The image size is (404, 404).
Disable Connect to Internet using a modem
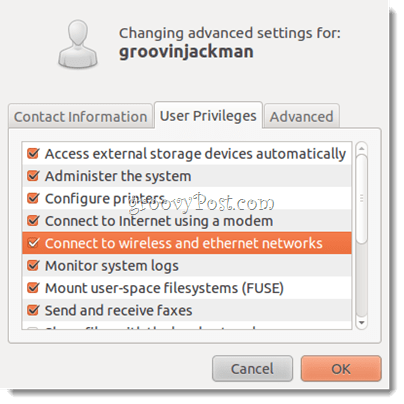click(x=33, y=221)
